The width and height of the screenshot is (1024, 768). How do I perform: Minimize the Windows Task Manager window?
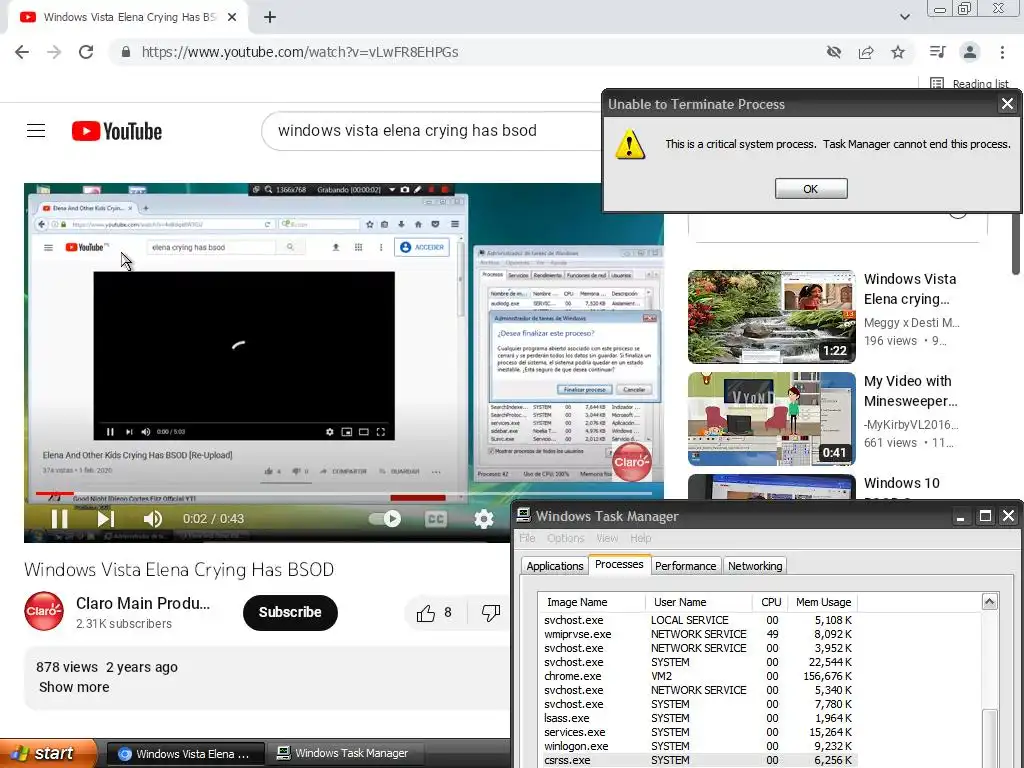(x=960, y=517)
